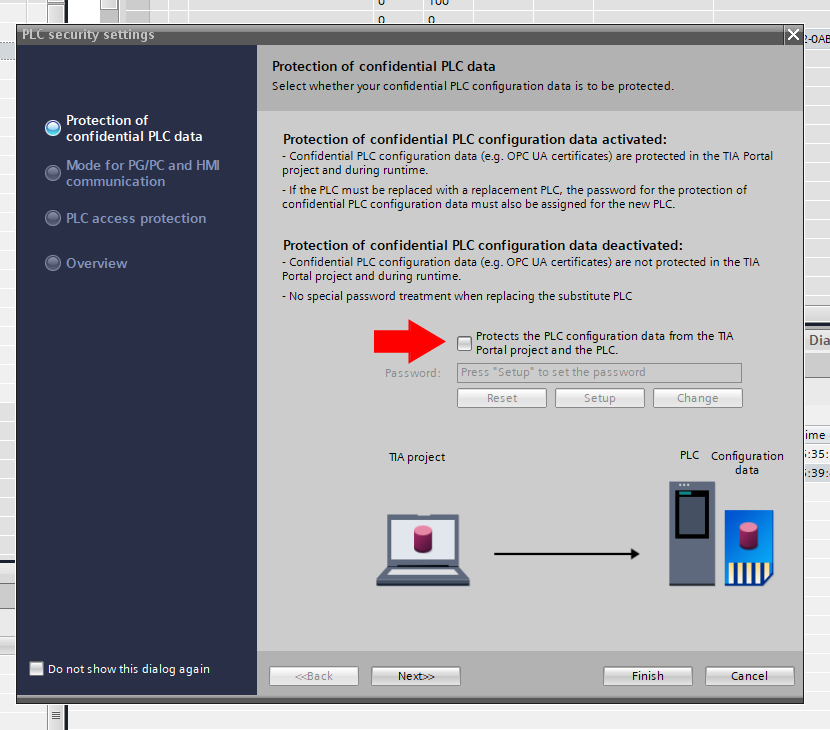Click the grayed-out password input field
830x730 pixels.
click(x=599, y=373)
